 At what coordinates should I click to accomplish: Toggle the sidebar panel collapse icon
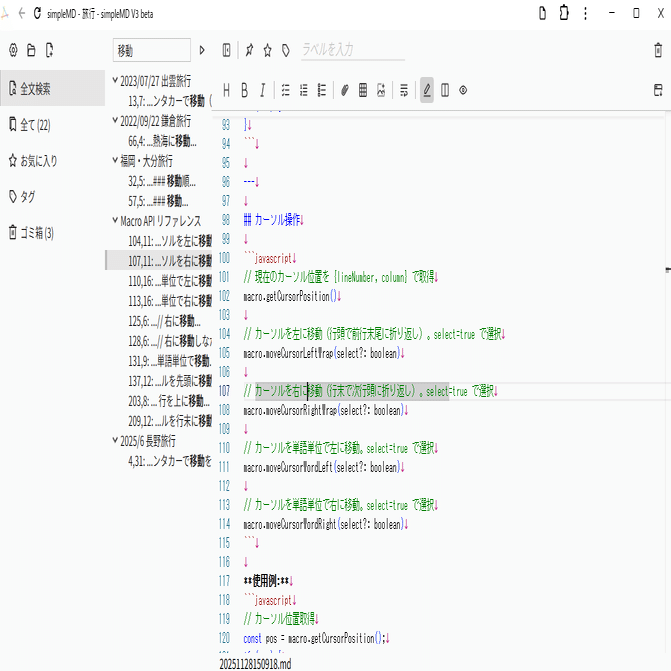[226, 50]
